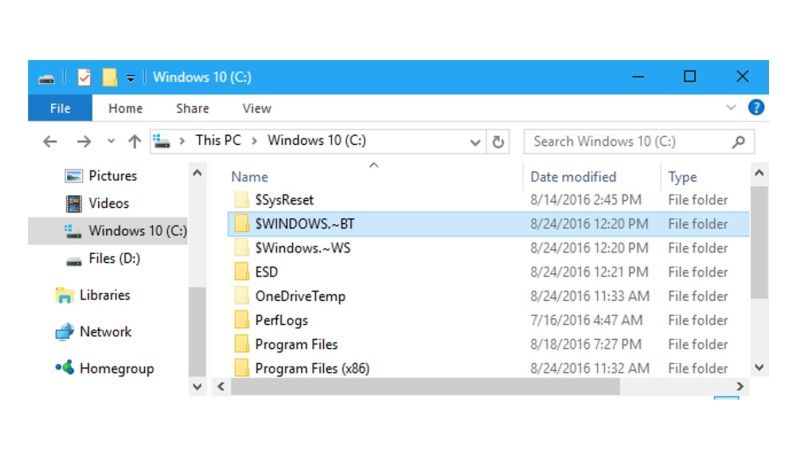
Task: Switch to the View ribbon tab
Action: 257,108
